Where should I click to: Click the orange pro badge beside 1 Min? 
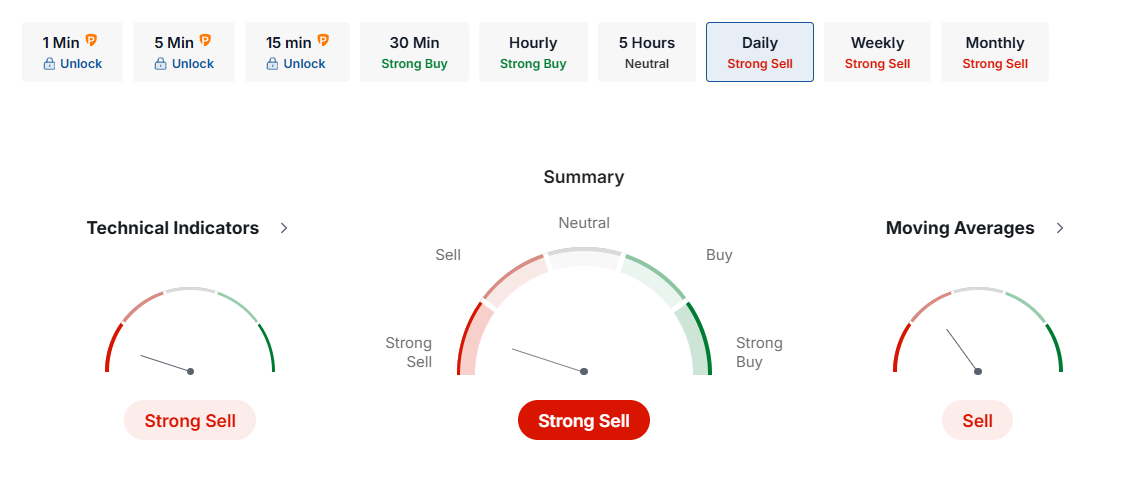(91, 41)
